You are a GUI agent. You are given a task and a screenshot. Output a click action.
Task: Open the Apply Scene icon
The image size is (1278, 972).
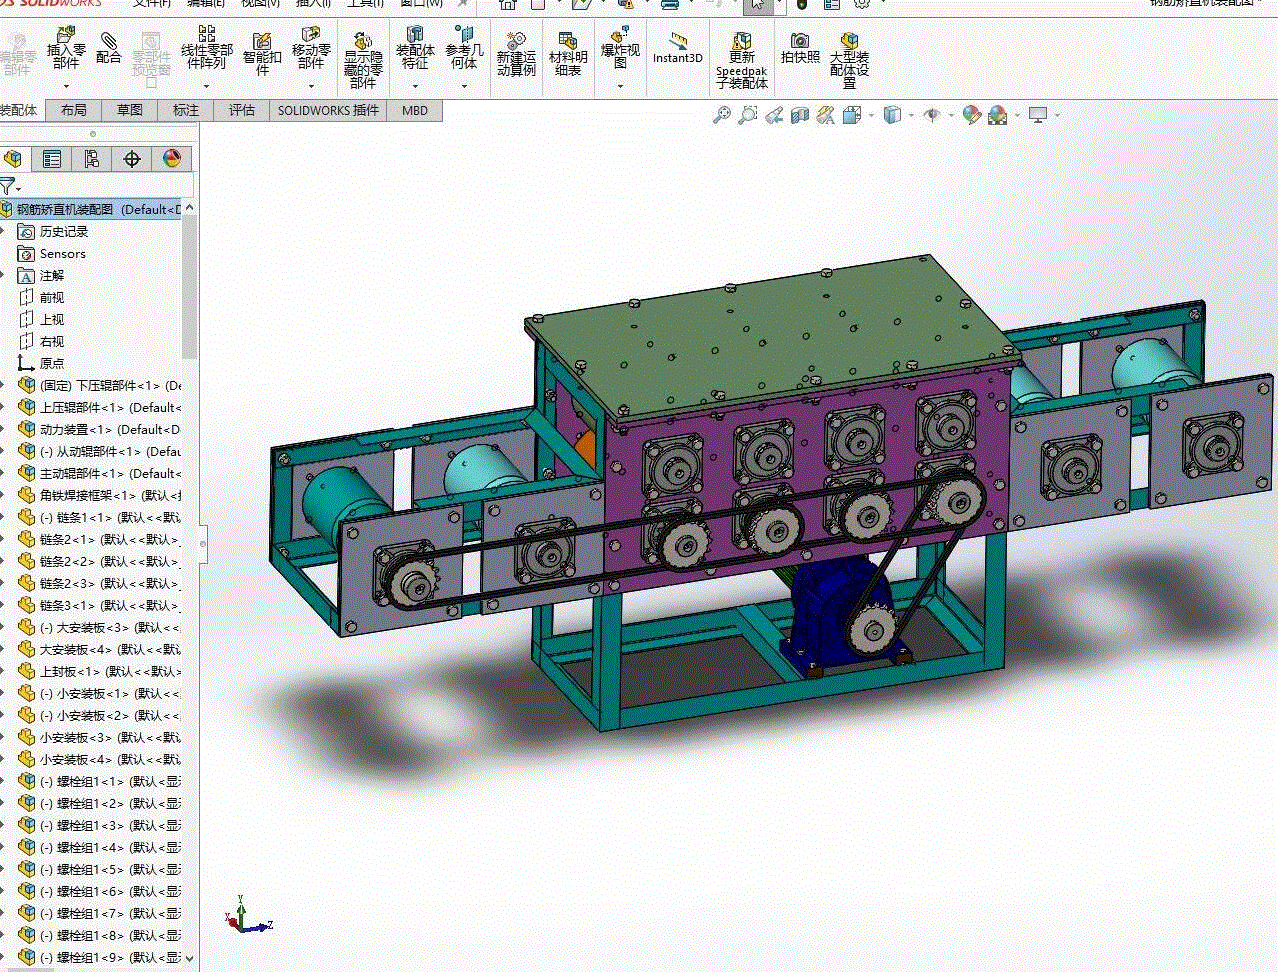(998, 115)
